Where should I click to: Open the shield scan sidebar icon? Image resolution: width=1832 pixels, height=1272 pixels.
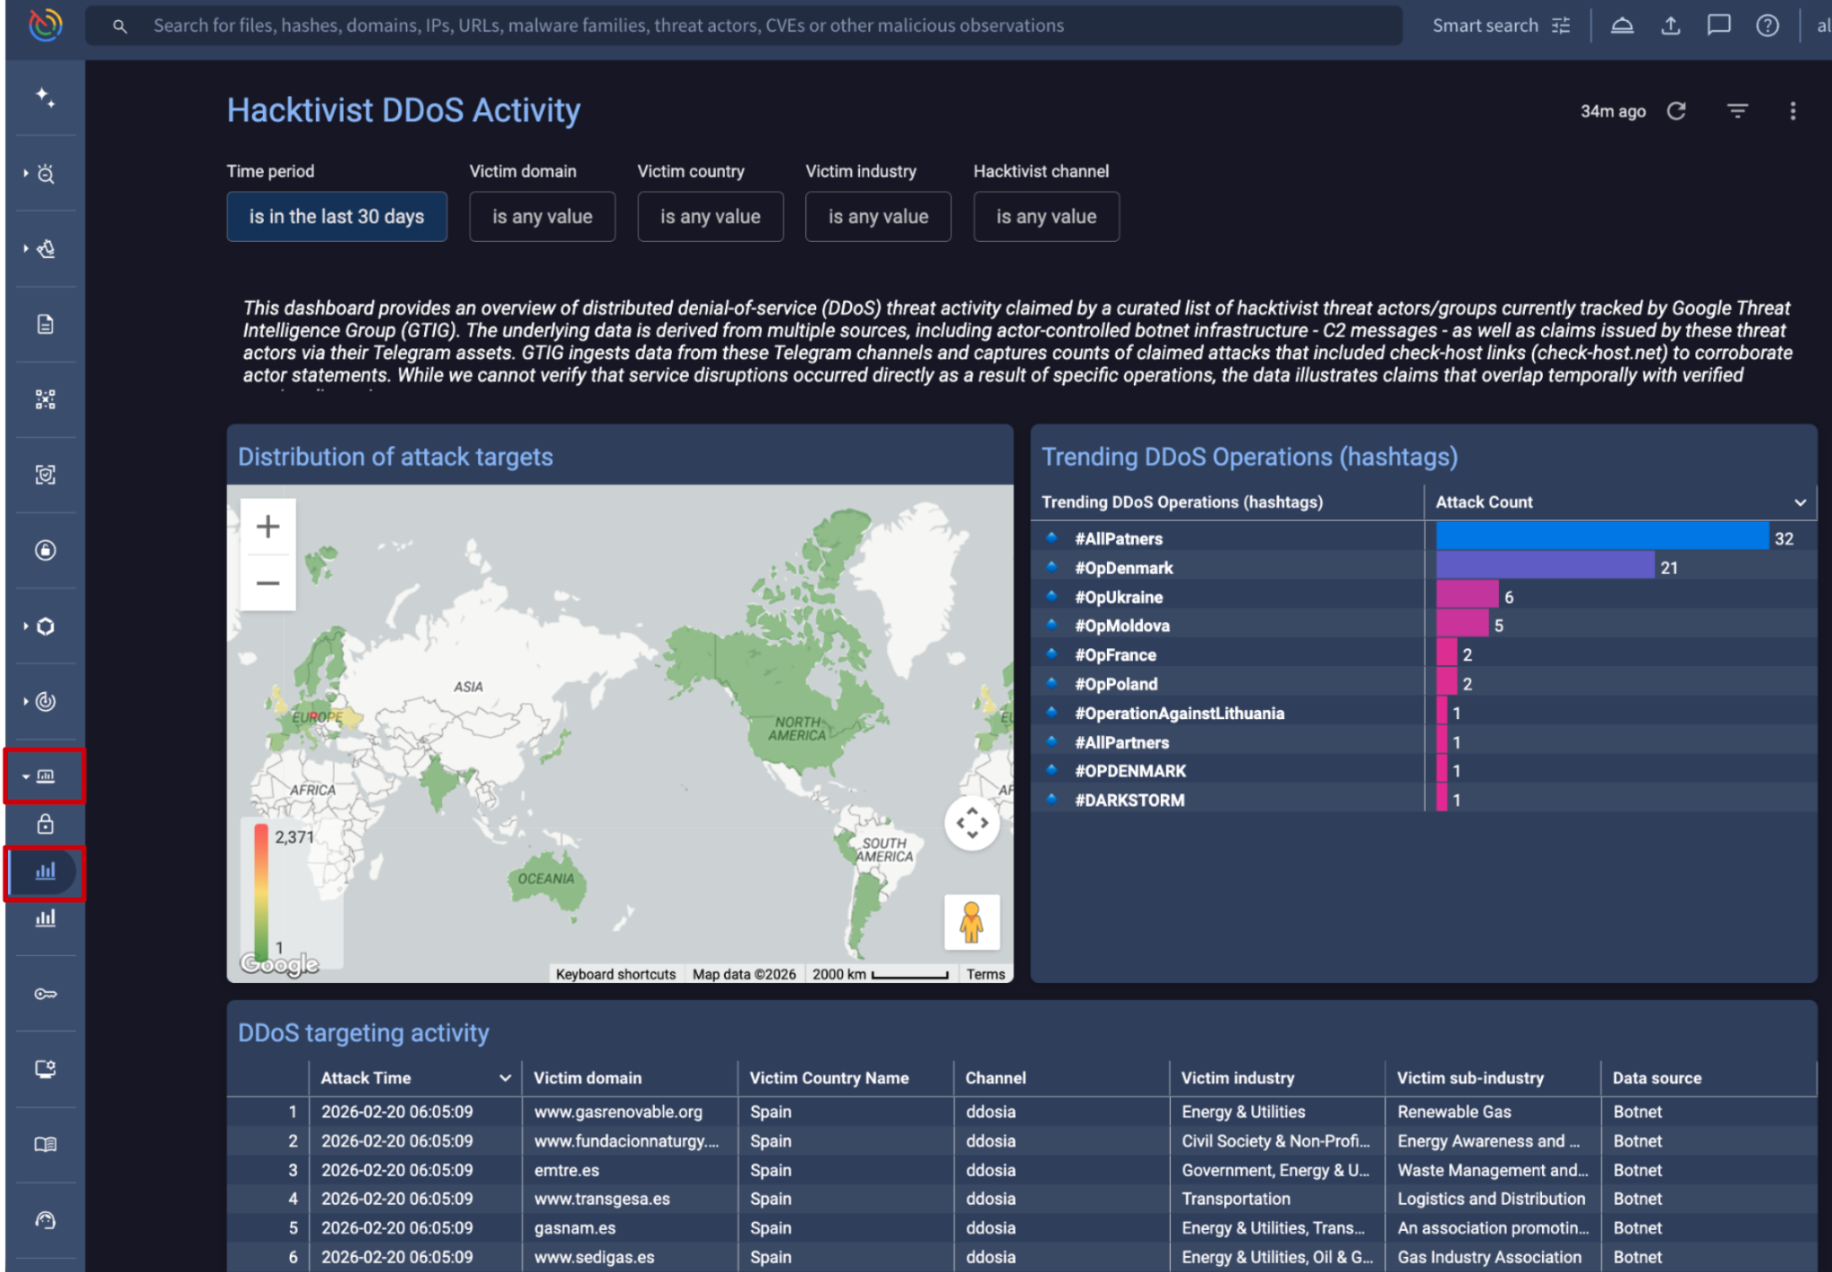(x=45, y=475)
